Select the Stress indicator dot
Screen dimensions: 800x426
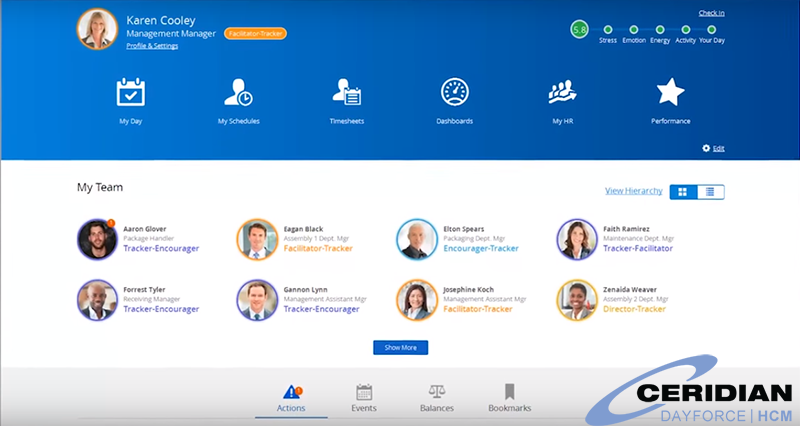pyautogui.click(x=607, y=30)
